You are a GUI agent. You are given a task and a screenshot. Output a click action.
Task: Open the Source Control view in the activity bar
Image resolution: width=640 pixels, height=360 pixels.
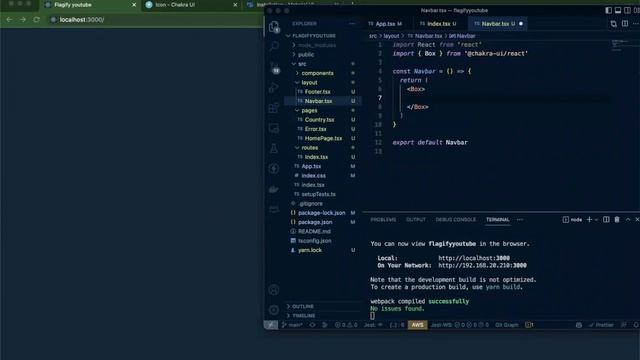(274, 67)
